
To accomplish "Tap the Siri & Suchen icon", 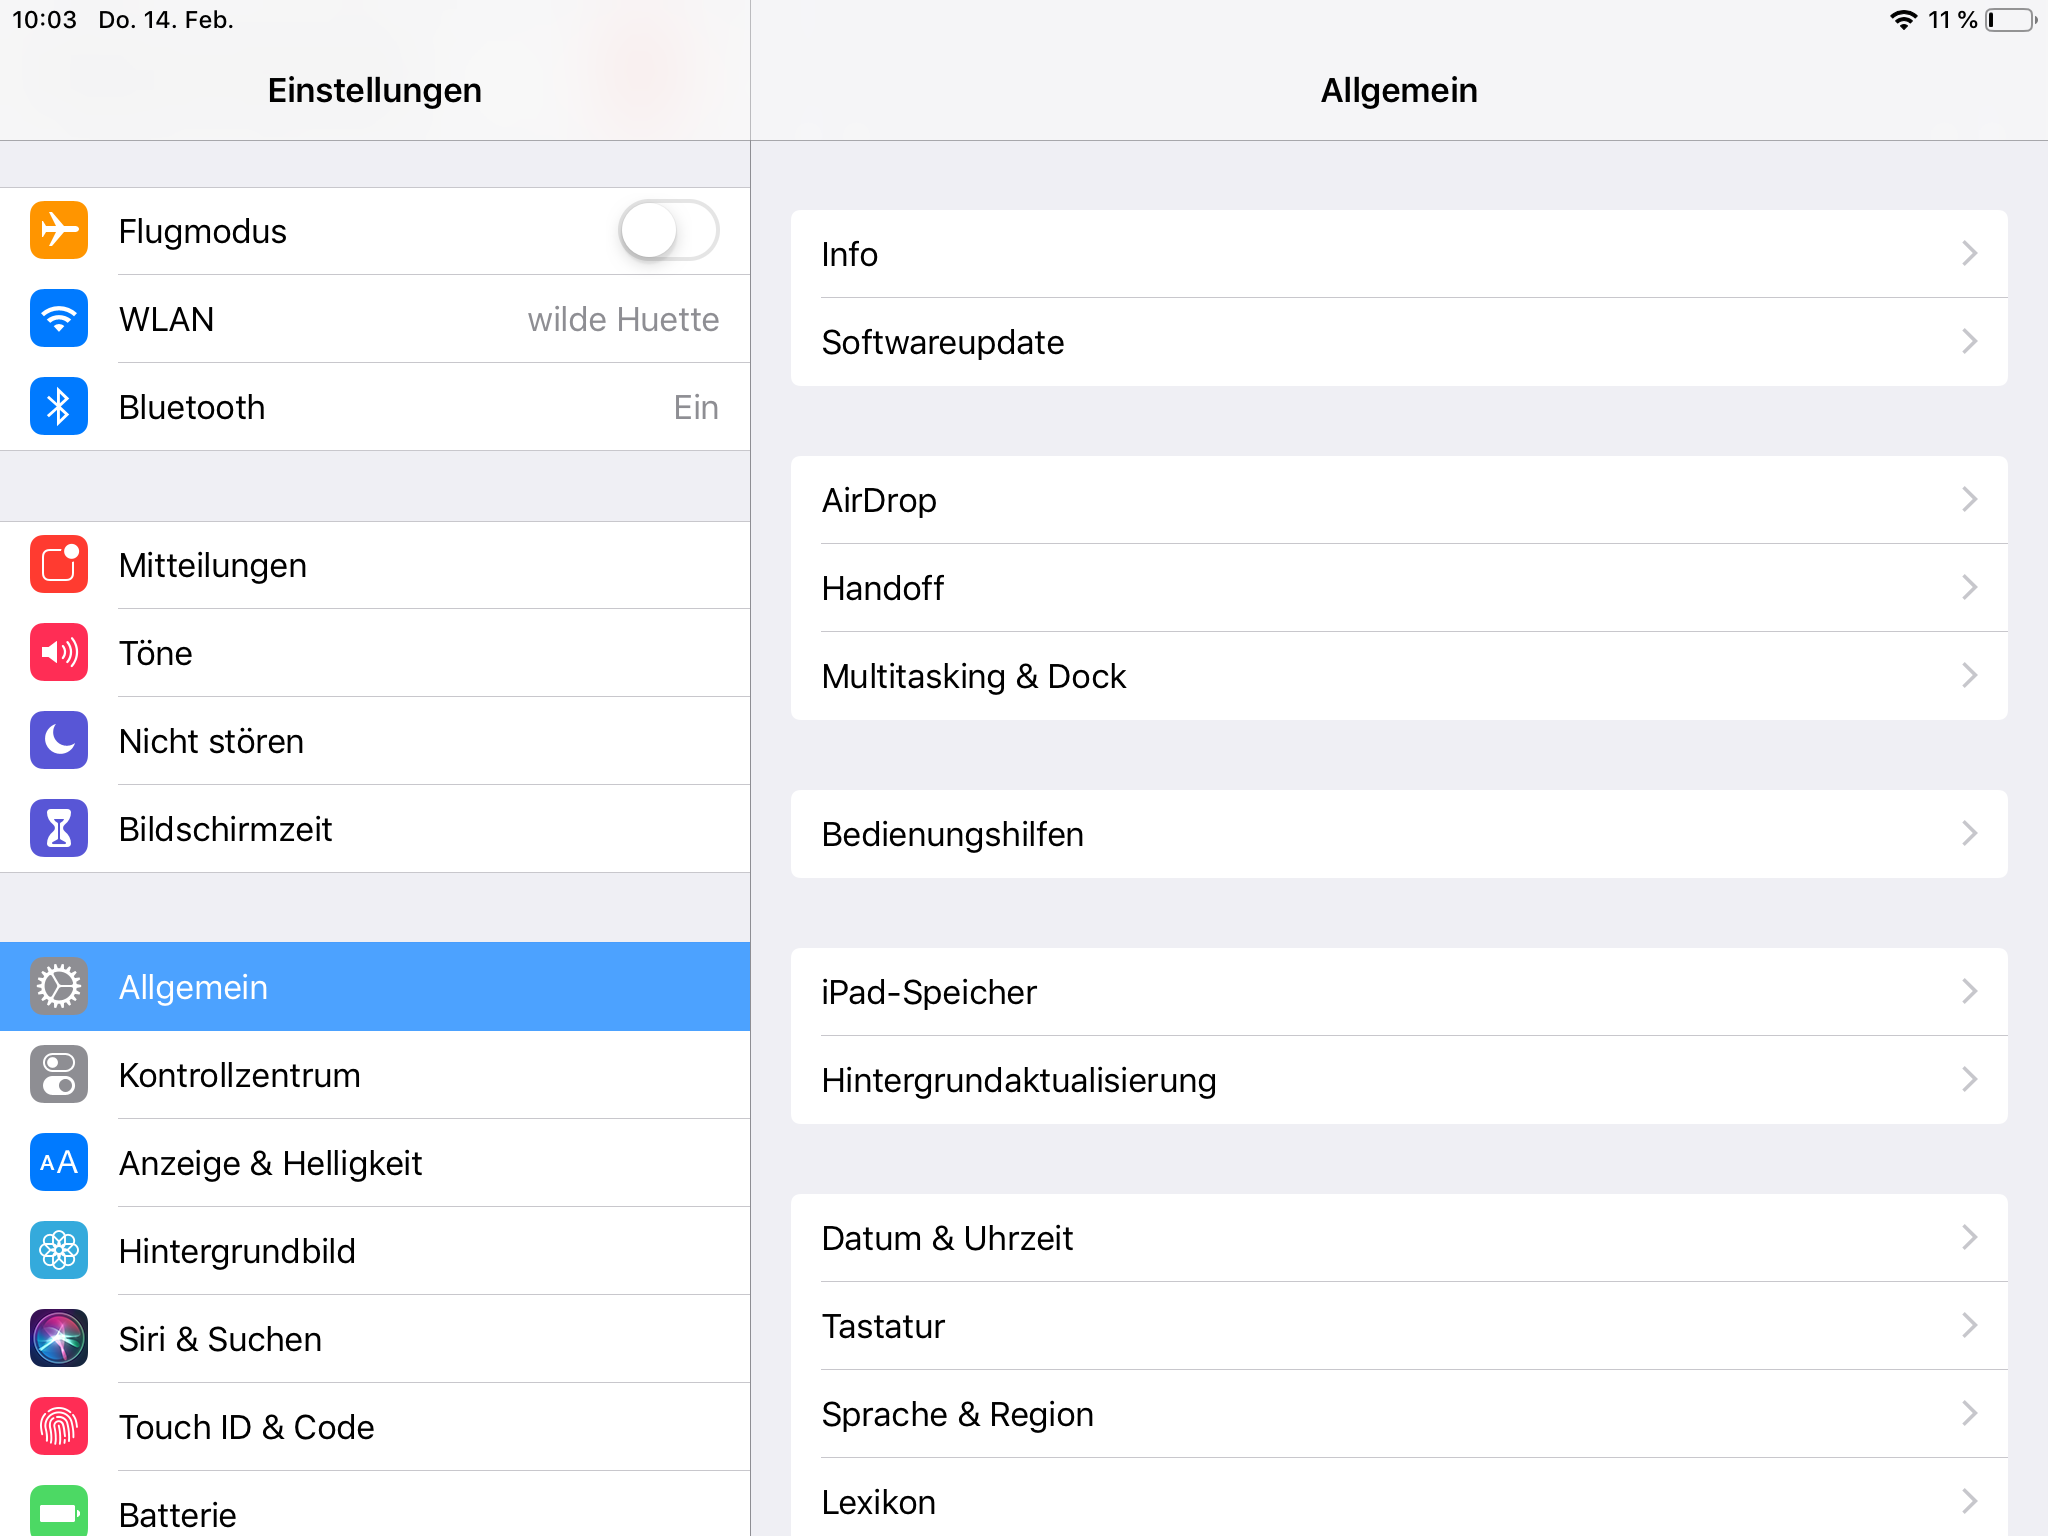I will point(59,1339).
